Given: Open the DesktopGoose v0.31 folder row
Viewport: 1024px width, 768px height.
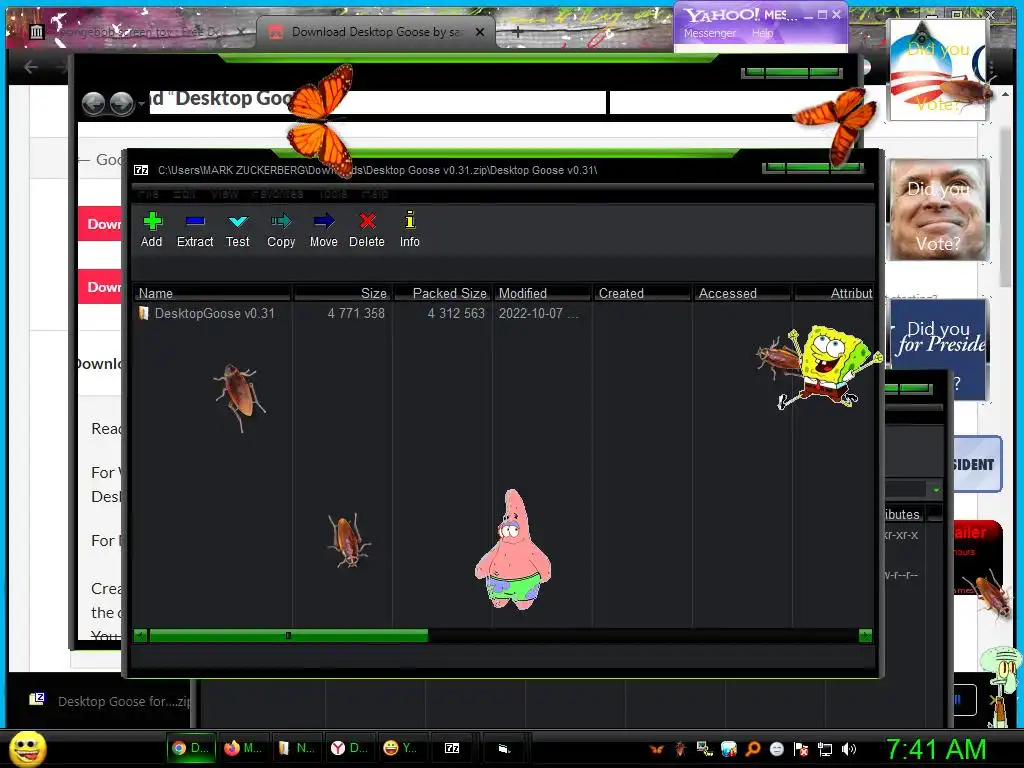Looking at the screenshot, I should 214,313.
